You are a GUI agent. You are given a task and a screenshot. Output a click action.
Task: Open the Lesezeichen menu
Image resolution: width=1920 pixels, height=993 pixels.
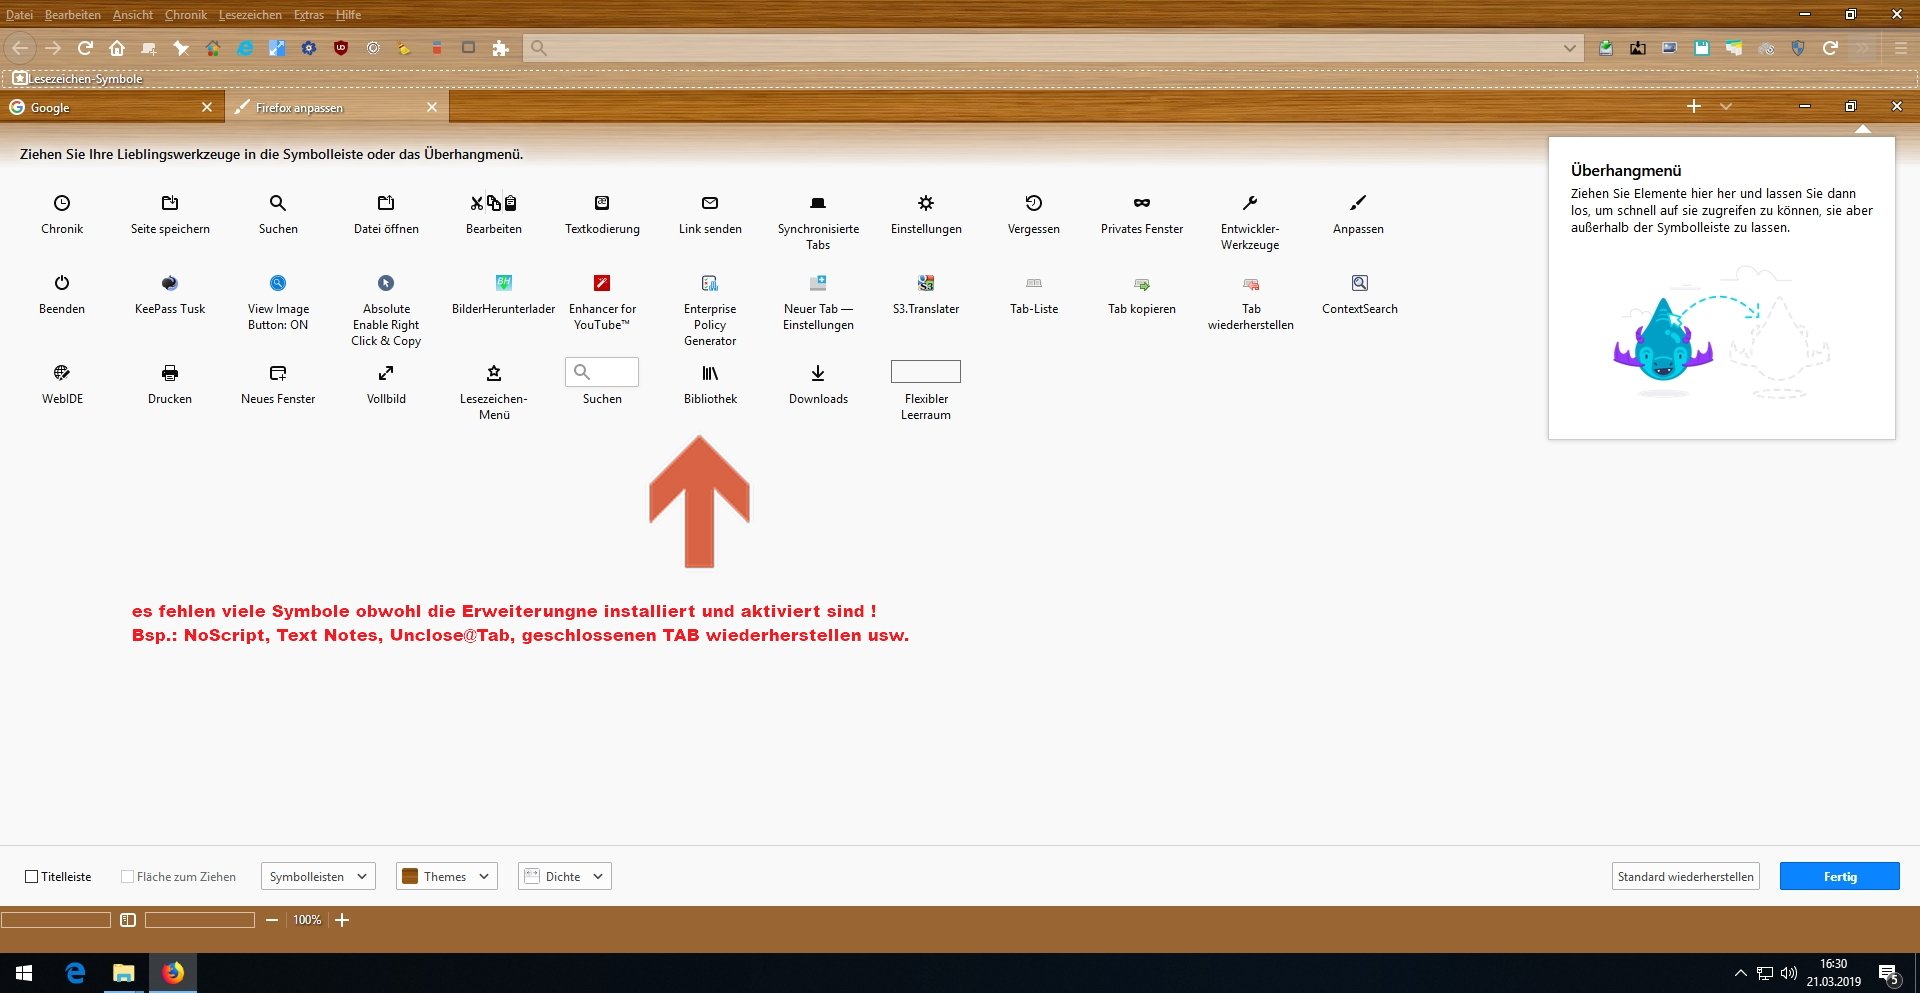point(250,15)
